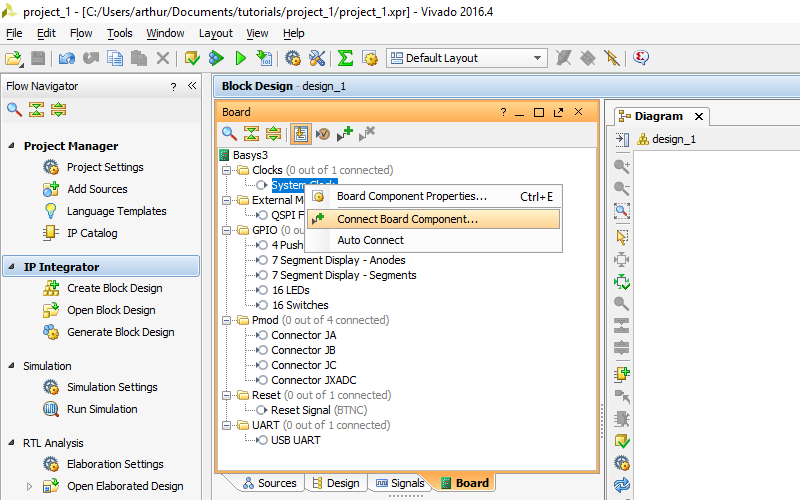Image resolution: width=800 pixels, height=500 pixels.
Task: Toggle the USB UART connection circle
Action: pyautogui.click(x=262, y=440)
